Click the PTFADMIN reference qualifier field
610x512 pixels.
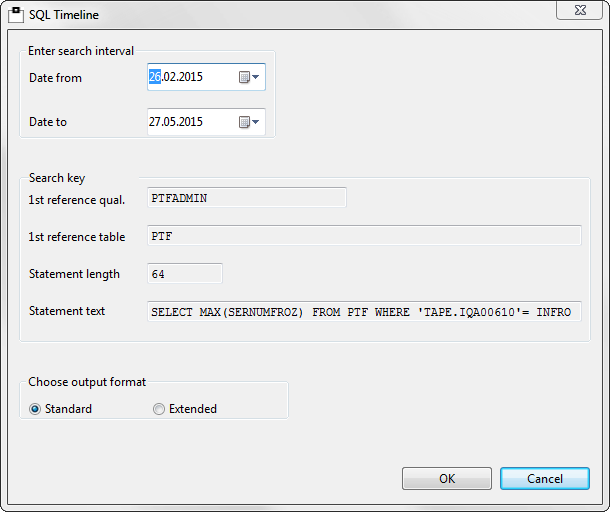pos(246,198)
